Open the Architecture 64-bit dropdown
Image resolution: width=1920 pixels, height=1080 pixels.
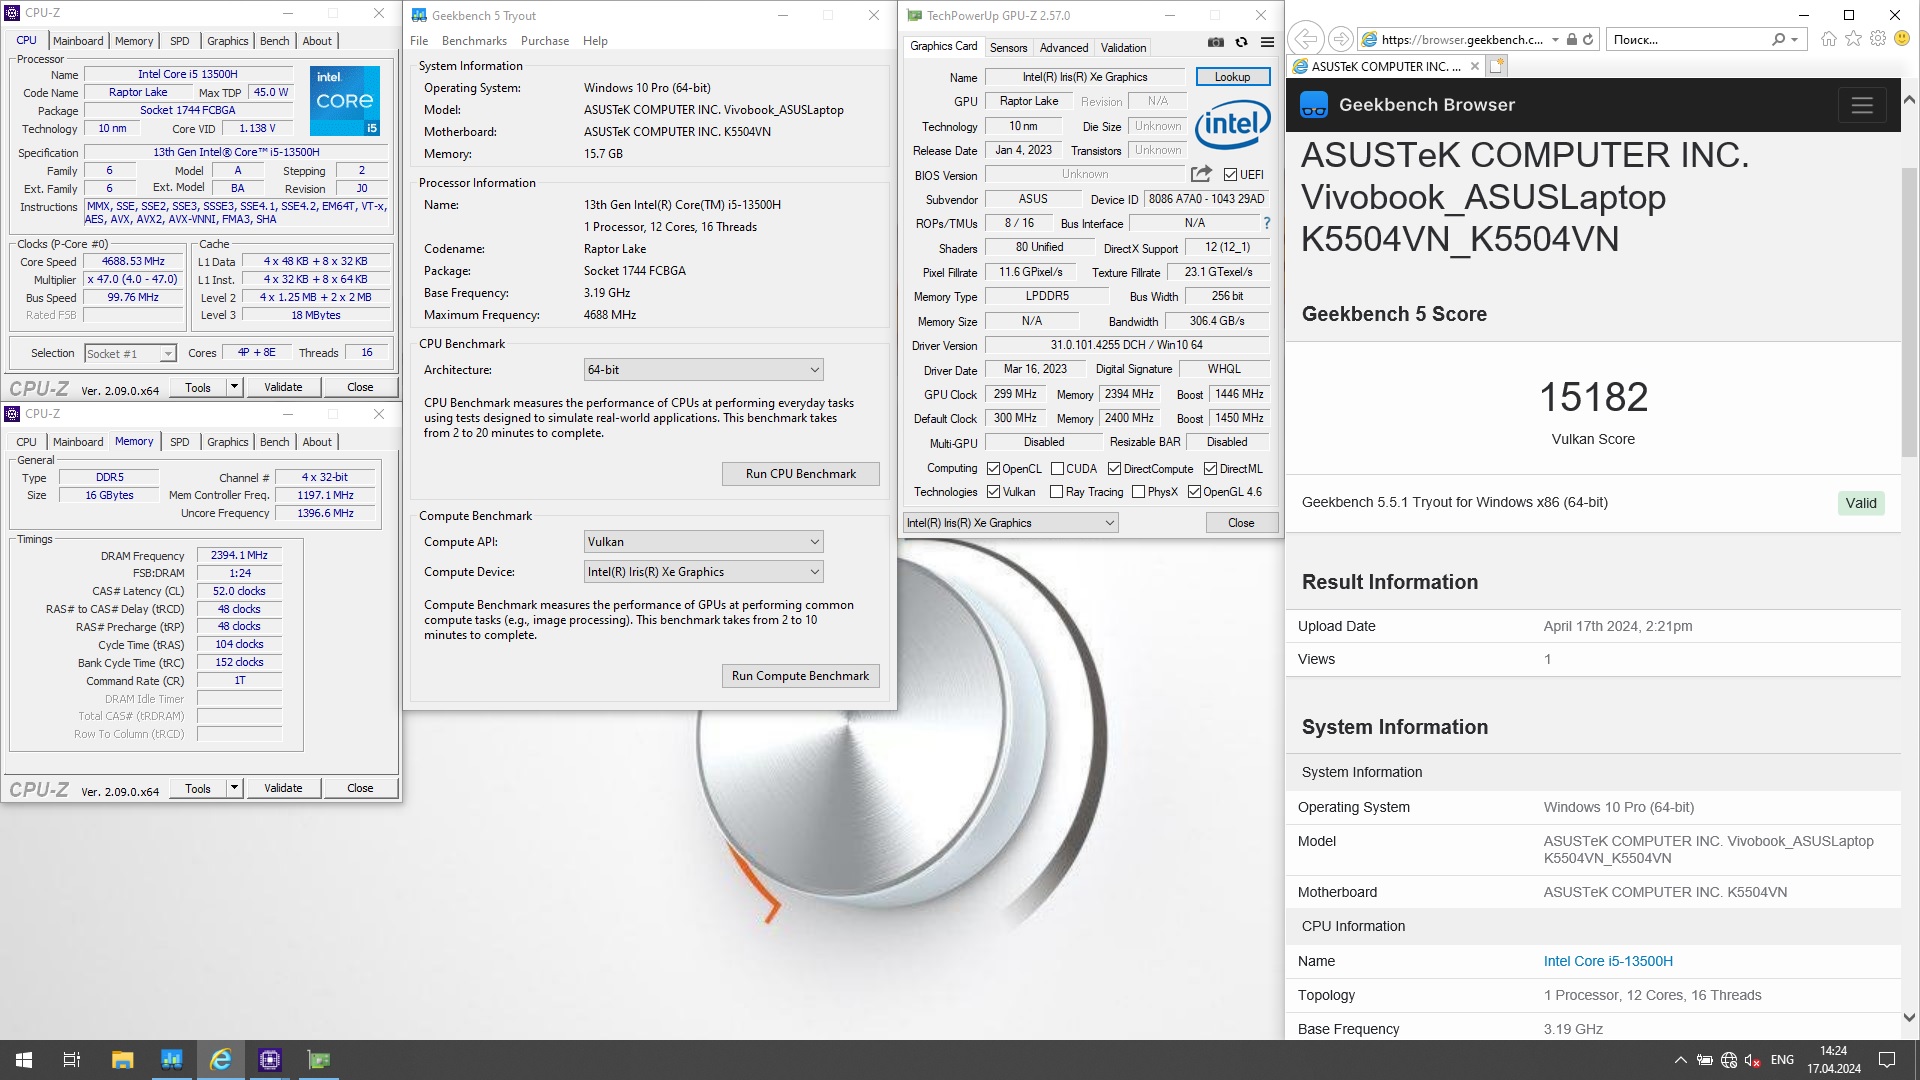pos(703,369)
